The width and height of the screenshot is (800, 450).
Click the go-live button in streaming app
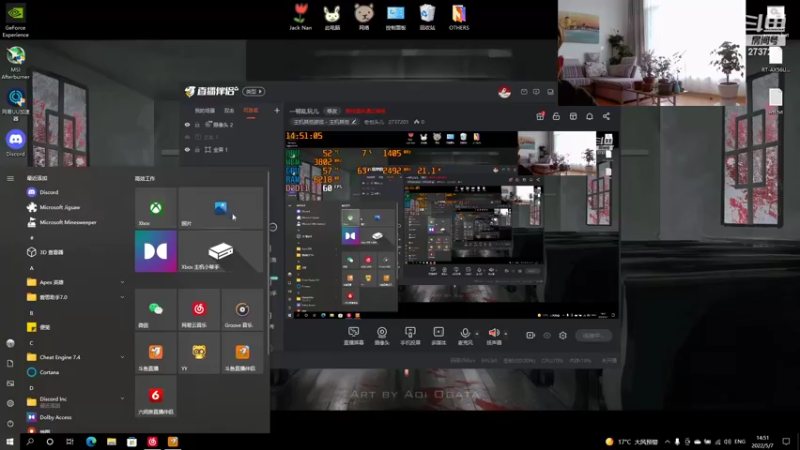click(x=593, y=335)
